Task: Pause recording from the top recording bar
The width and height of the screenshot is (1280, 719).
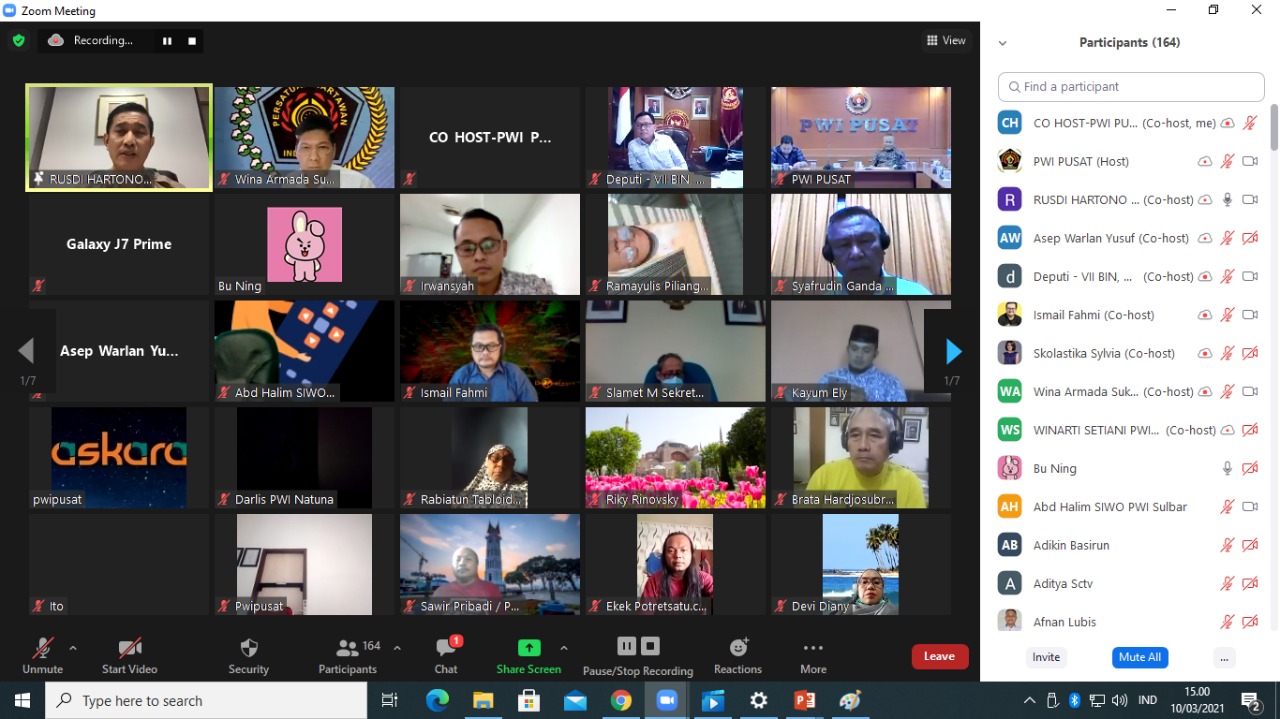Action: 167,41
